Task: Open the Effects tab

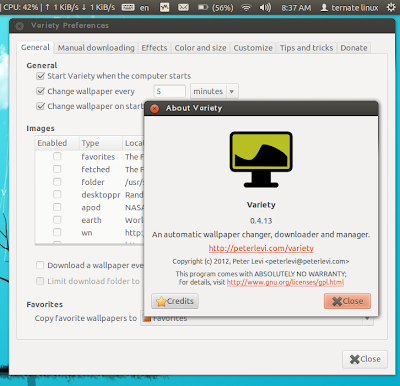Action: (154, 48)
